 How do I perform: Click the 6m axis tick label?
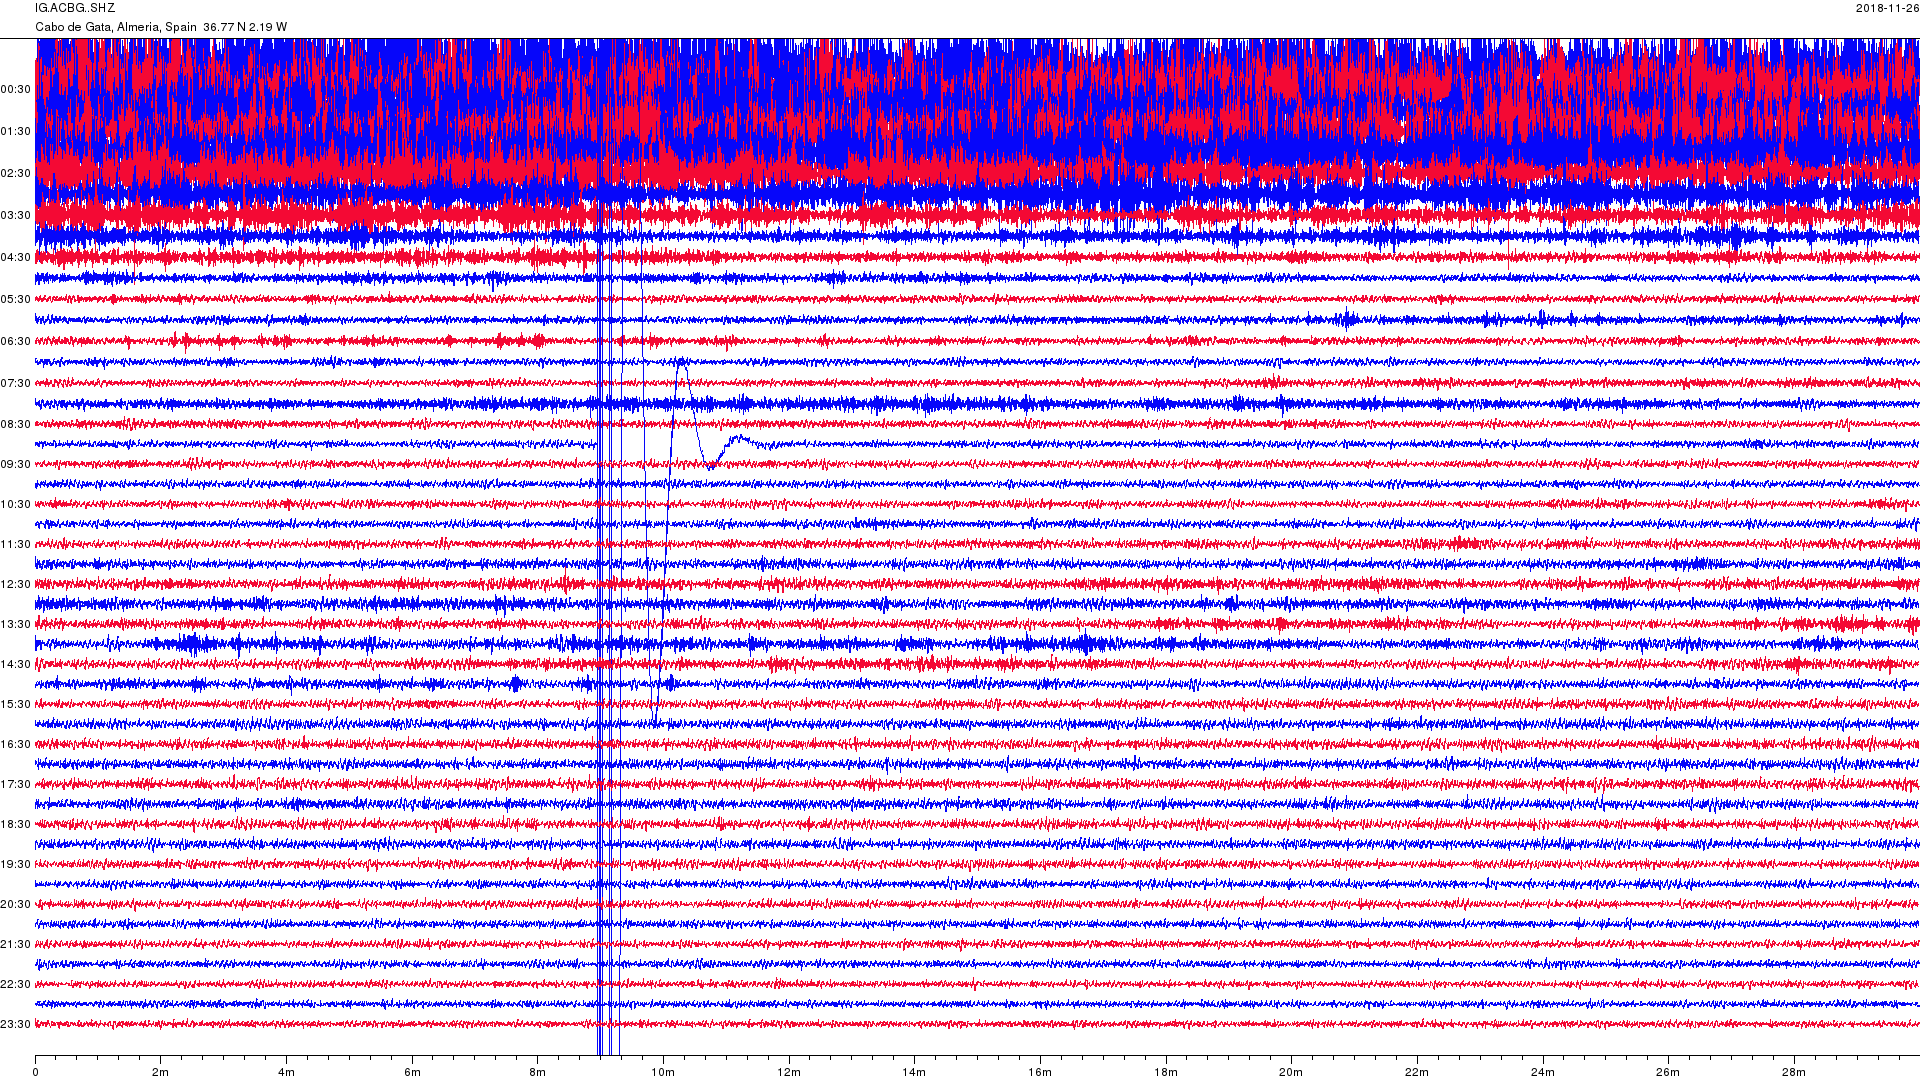[x=412, y=1073]
